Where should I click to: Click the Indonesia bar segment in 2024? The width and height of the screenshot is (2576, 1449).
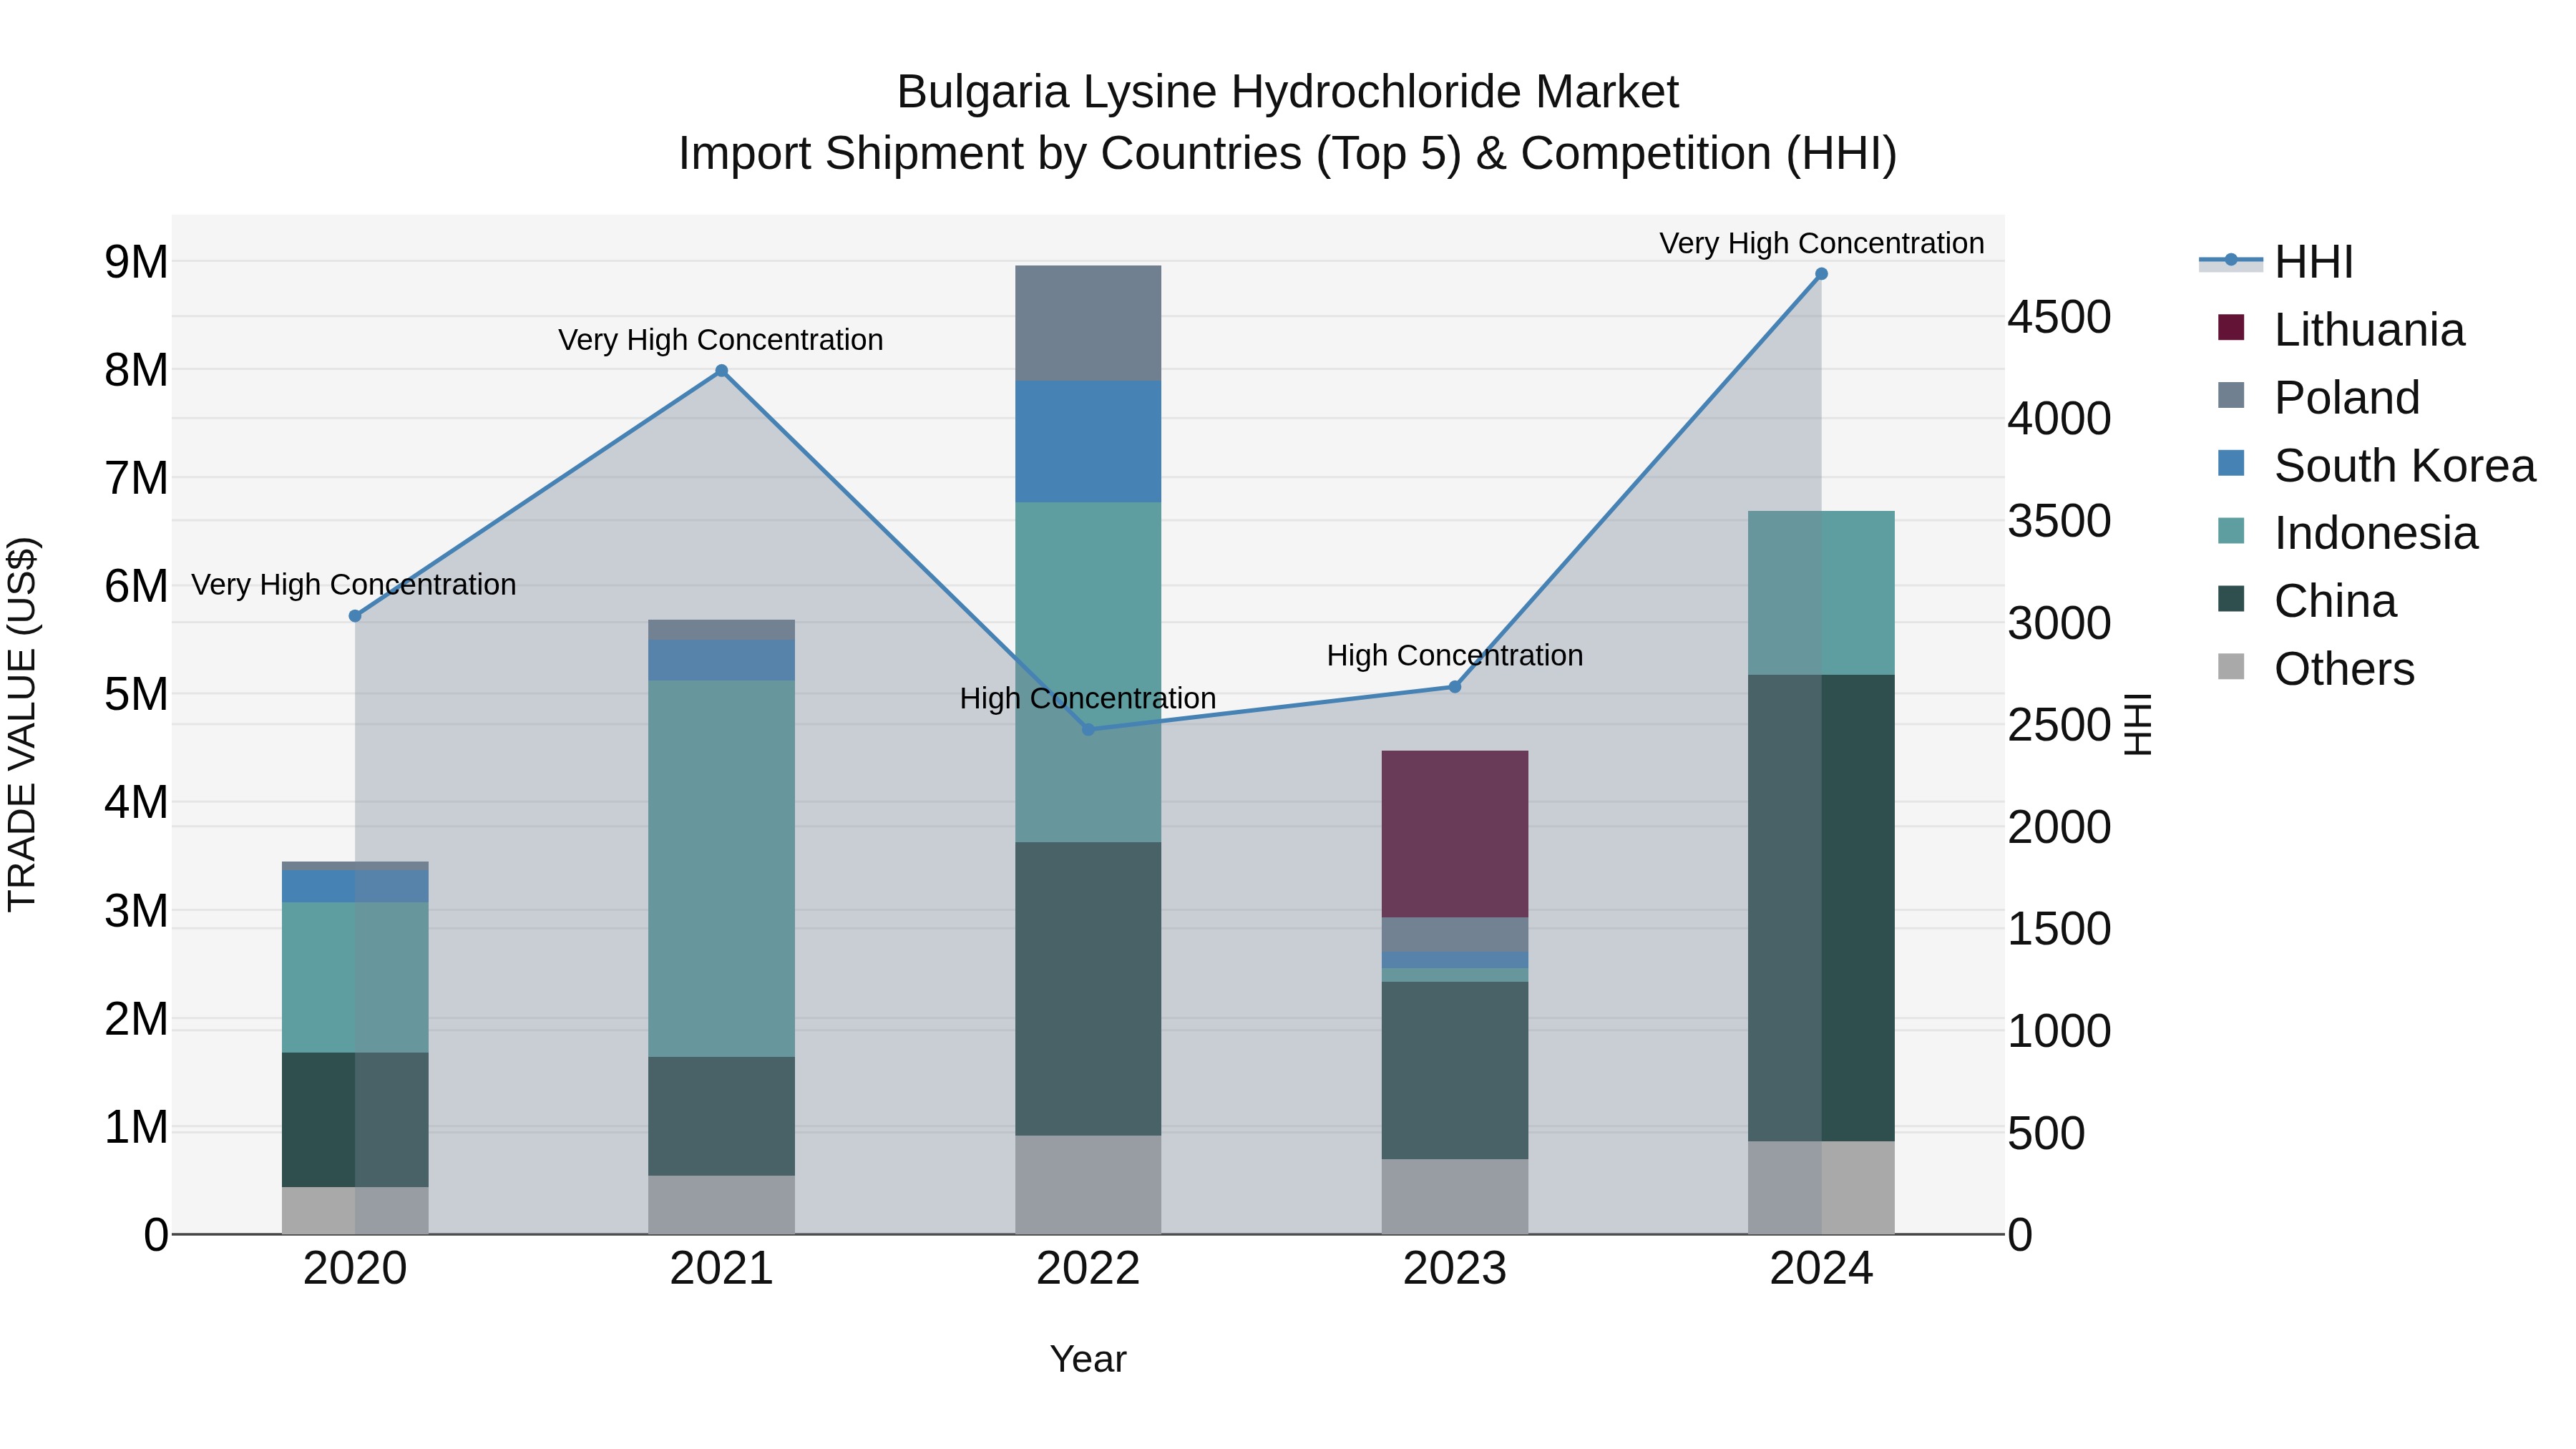(x=1822, y=593)
